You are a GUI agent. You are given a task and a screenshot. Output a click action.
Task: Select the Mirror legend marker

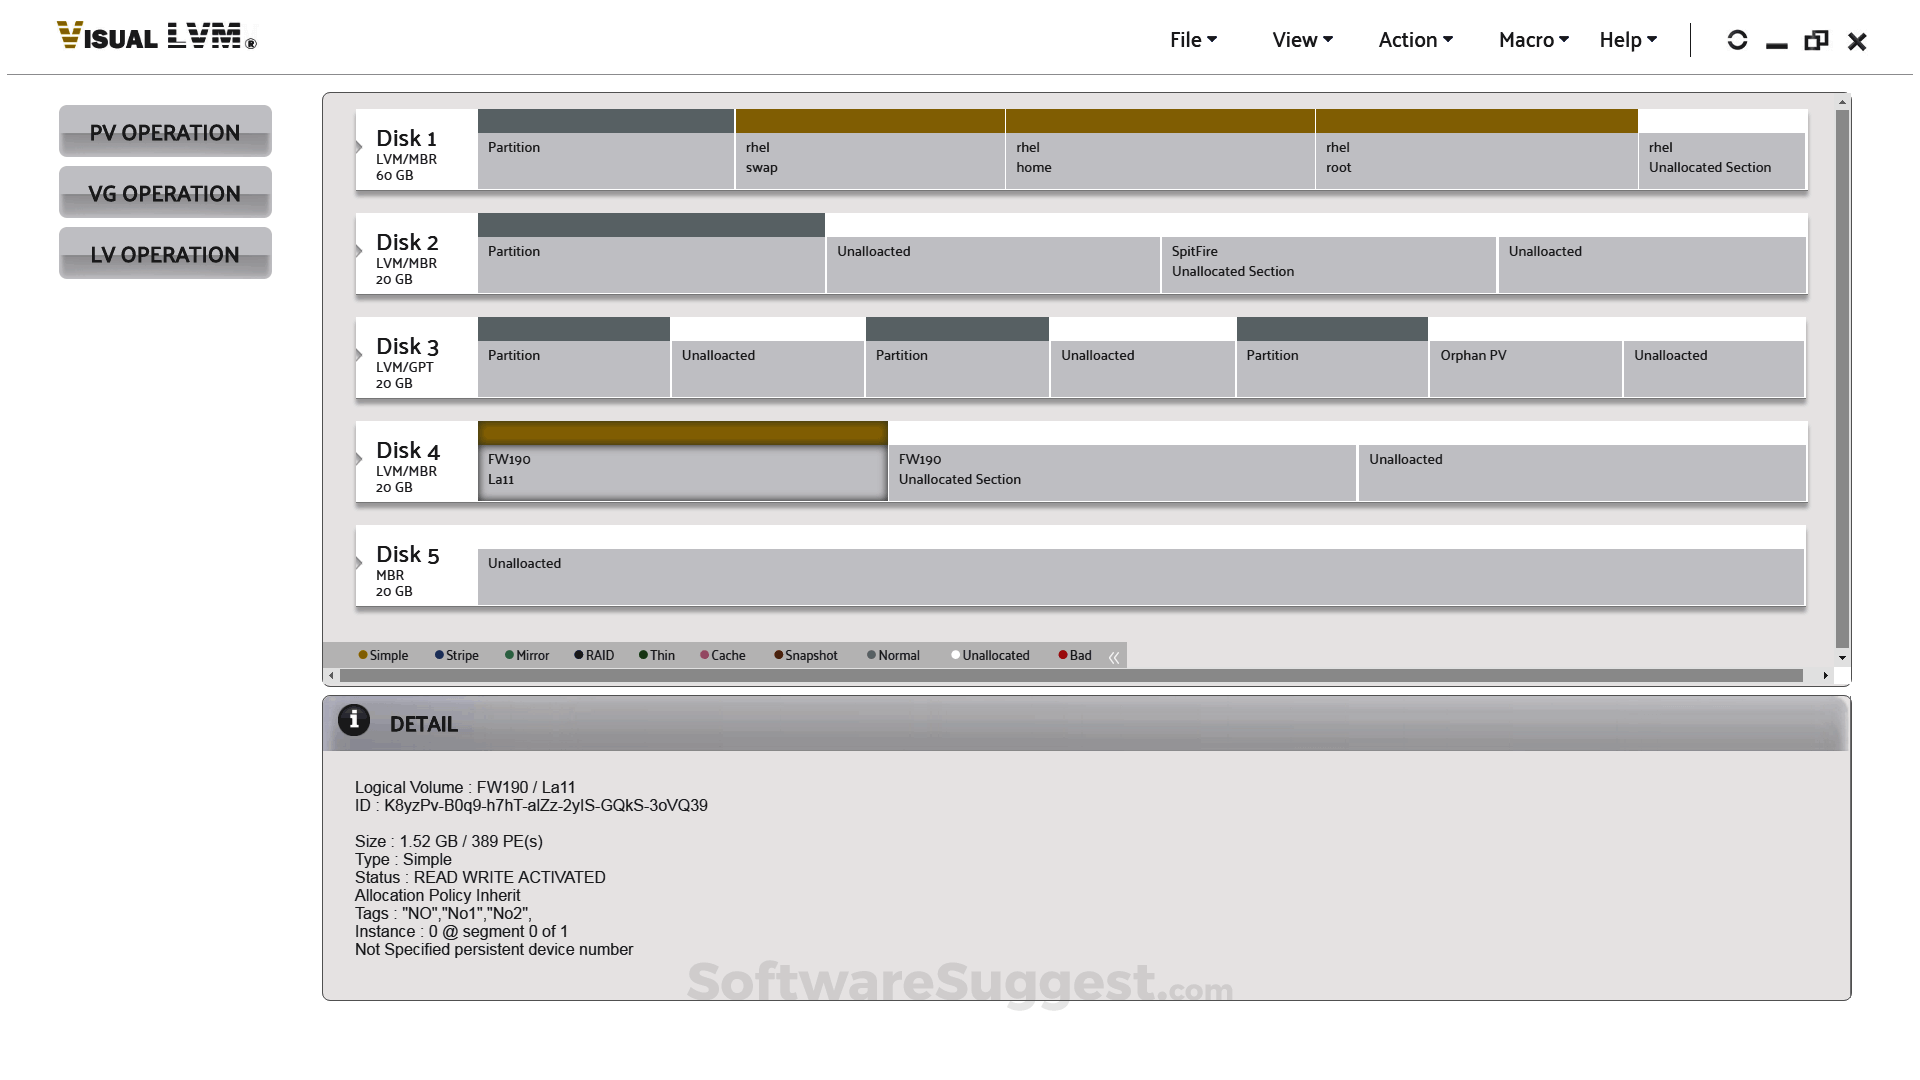point(508,655)
